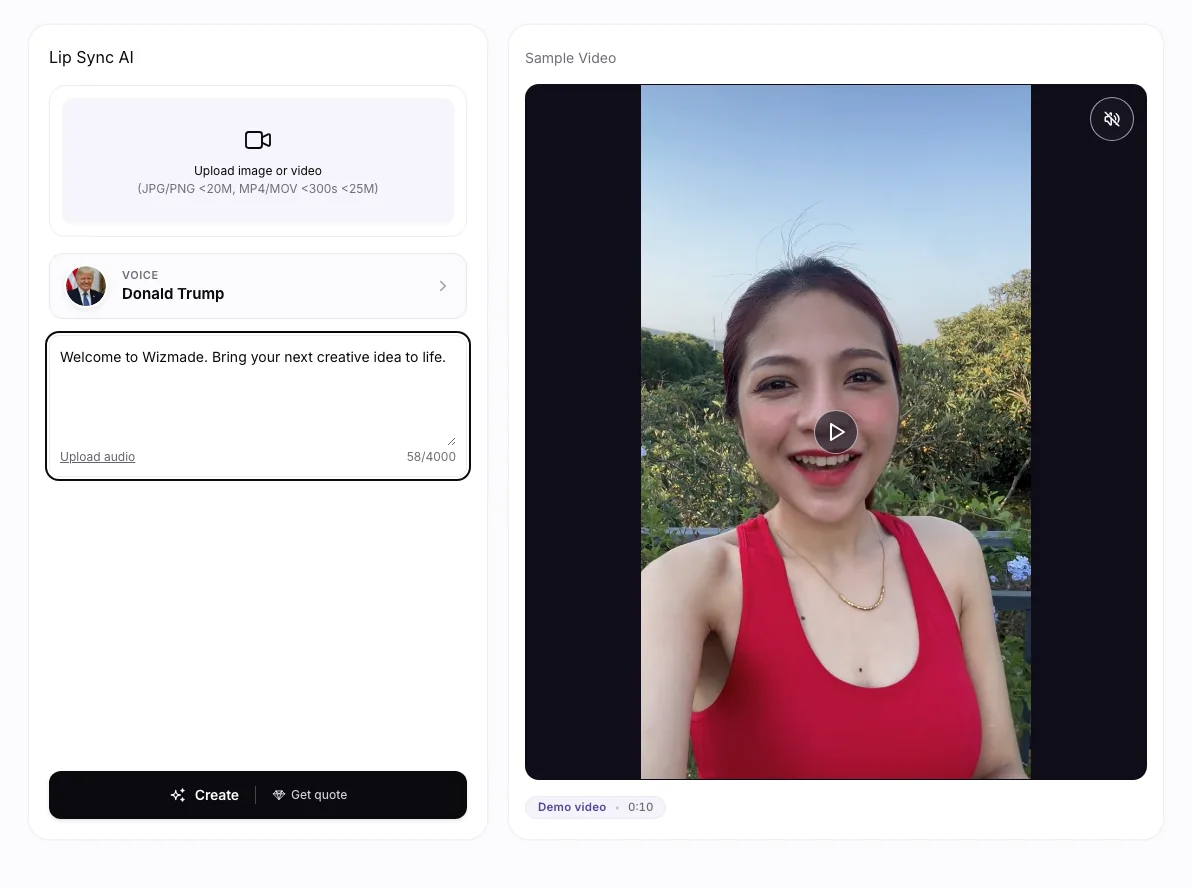
Task: Click the 0:10 duration label
Action: pos(640,807)
